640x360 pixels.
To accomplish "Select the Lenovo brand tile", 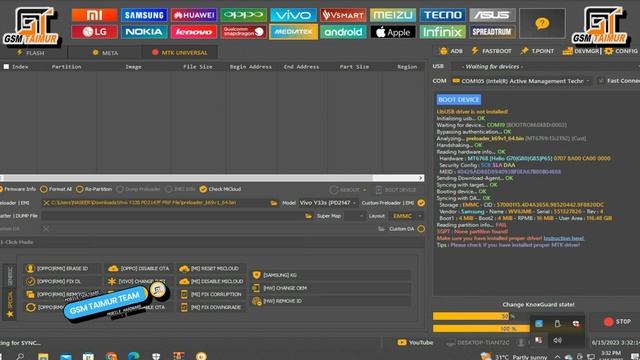I will coord(194,32).
